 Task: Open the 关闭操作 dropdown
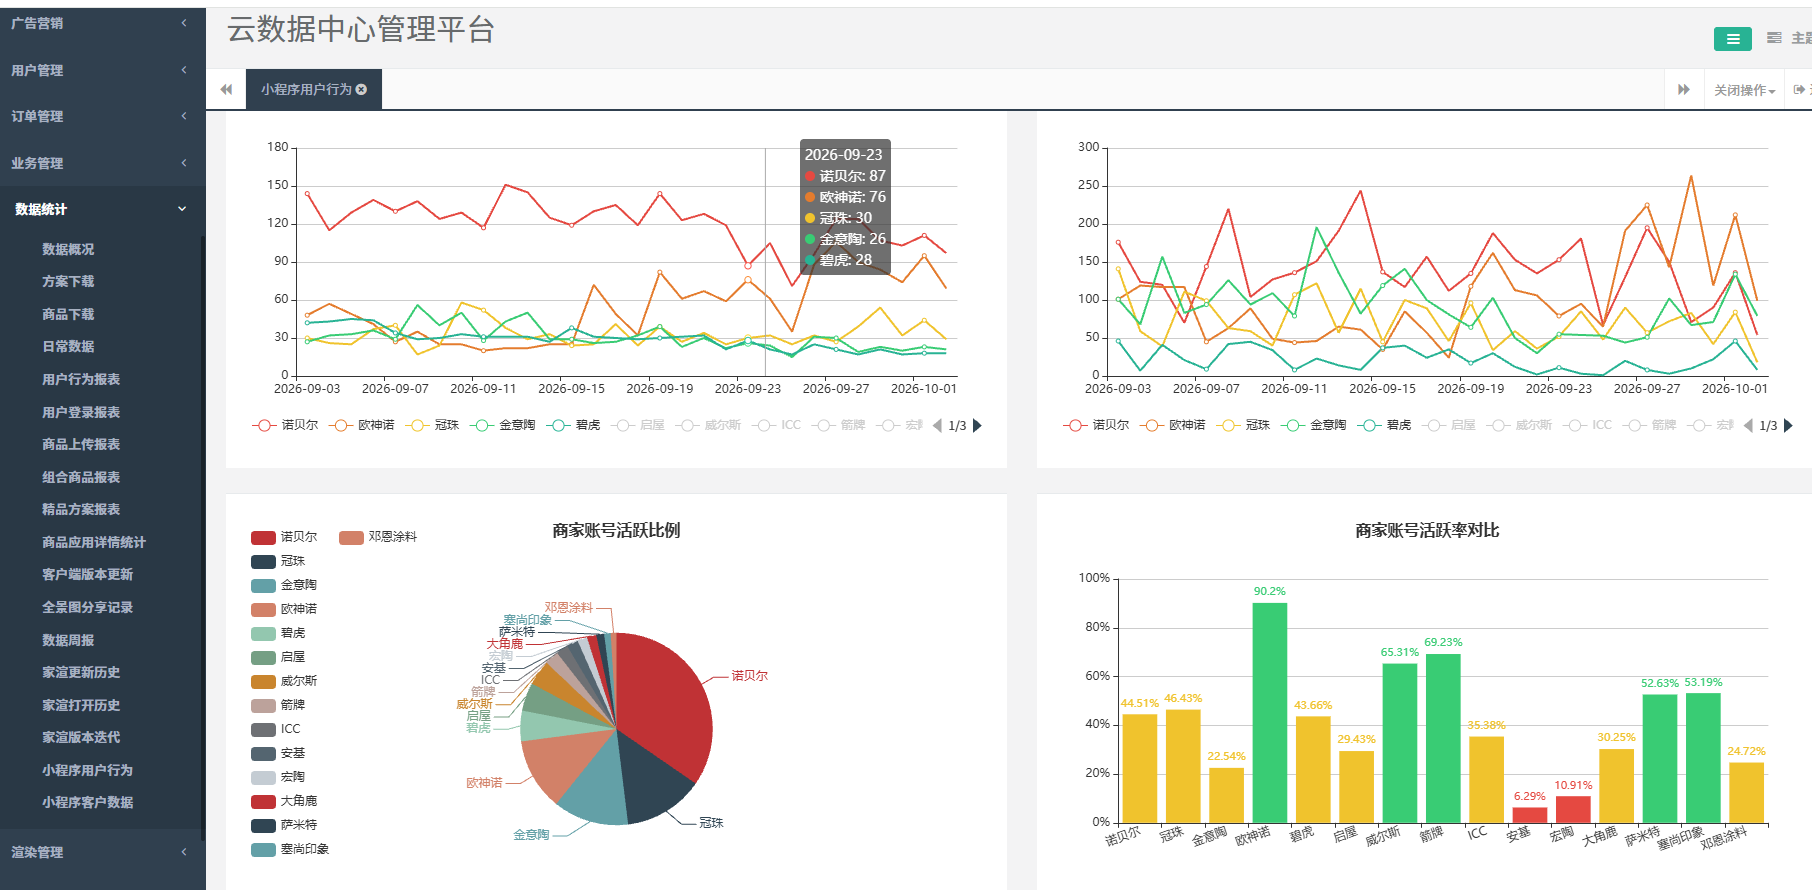(x=1744, y=90)
